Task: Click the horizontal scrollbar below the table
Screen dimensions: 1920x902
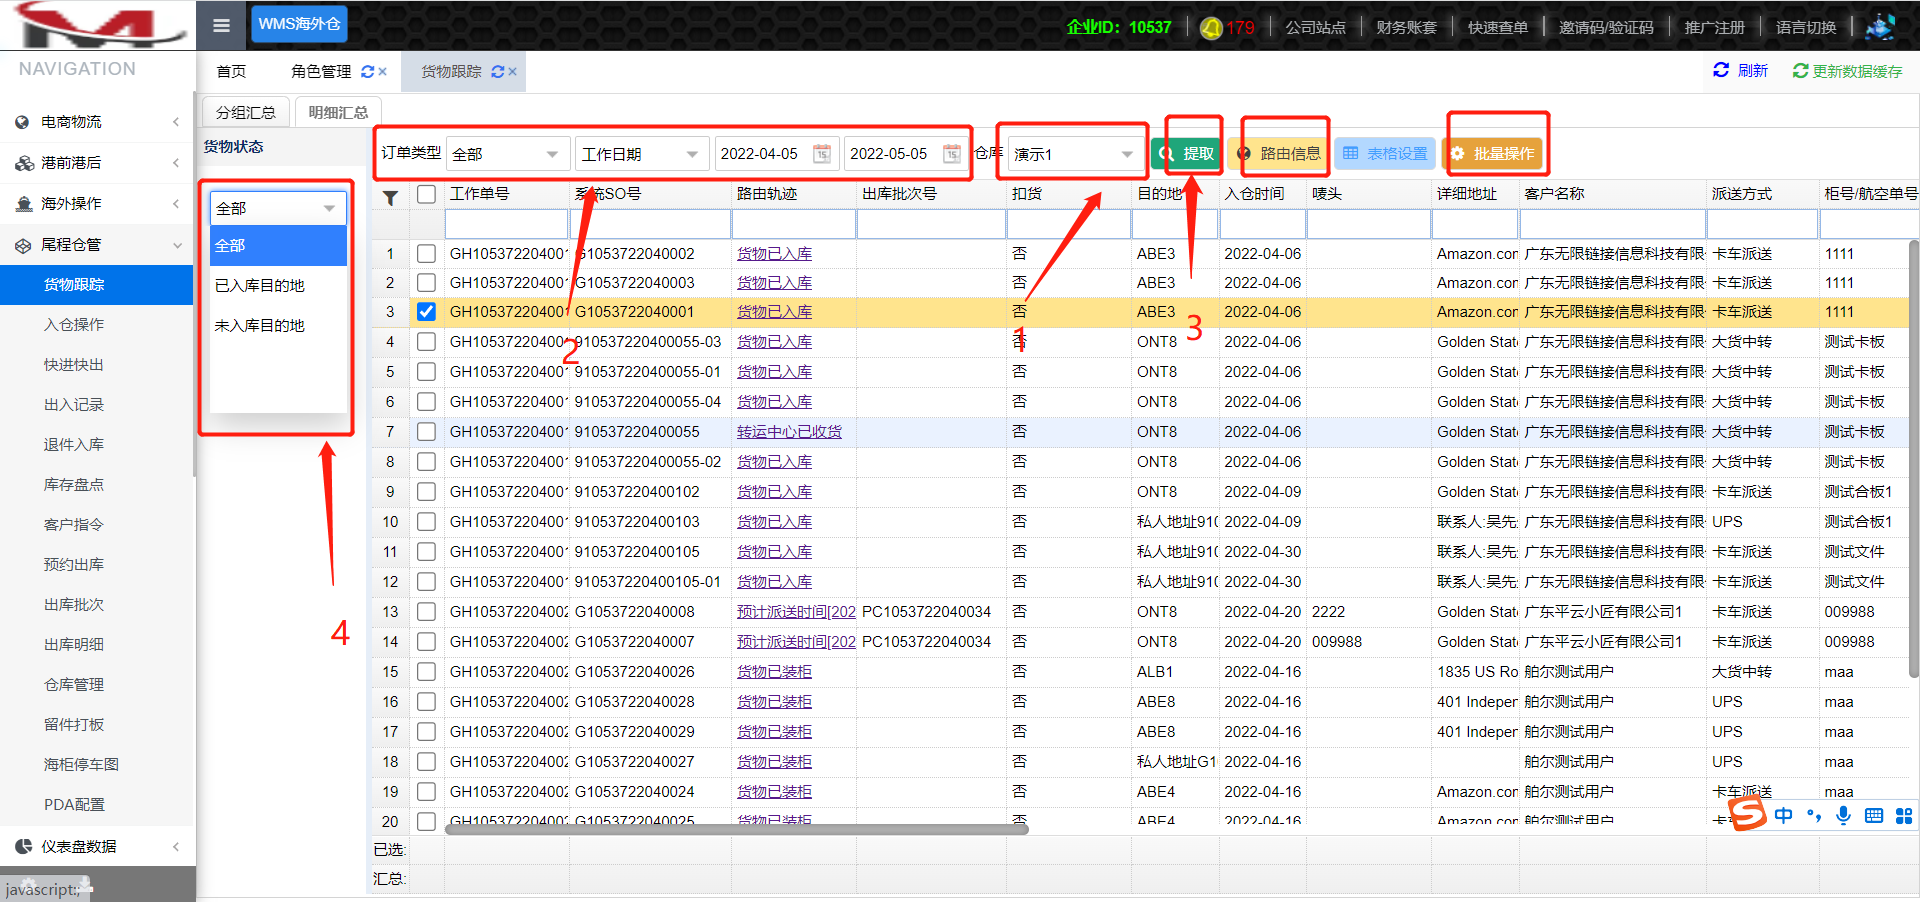Action: (x=736, y=829)
